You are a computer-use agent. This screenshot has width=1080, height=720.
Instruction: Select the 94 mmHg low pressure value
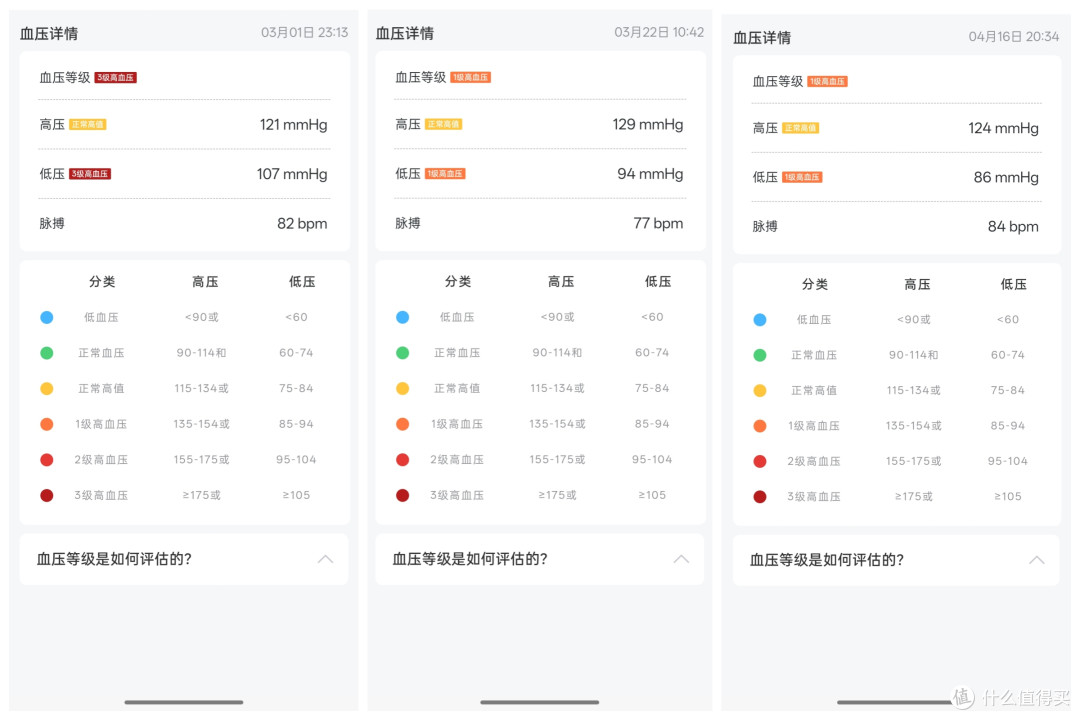pyautogui.click(x=650, y=174)
